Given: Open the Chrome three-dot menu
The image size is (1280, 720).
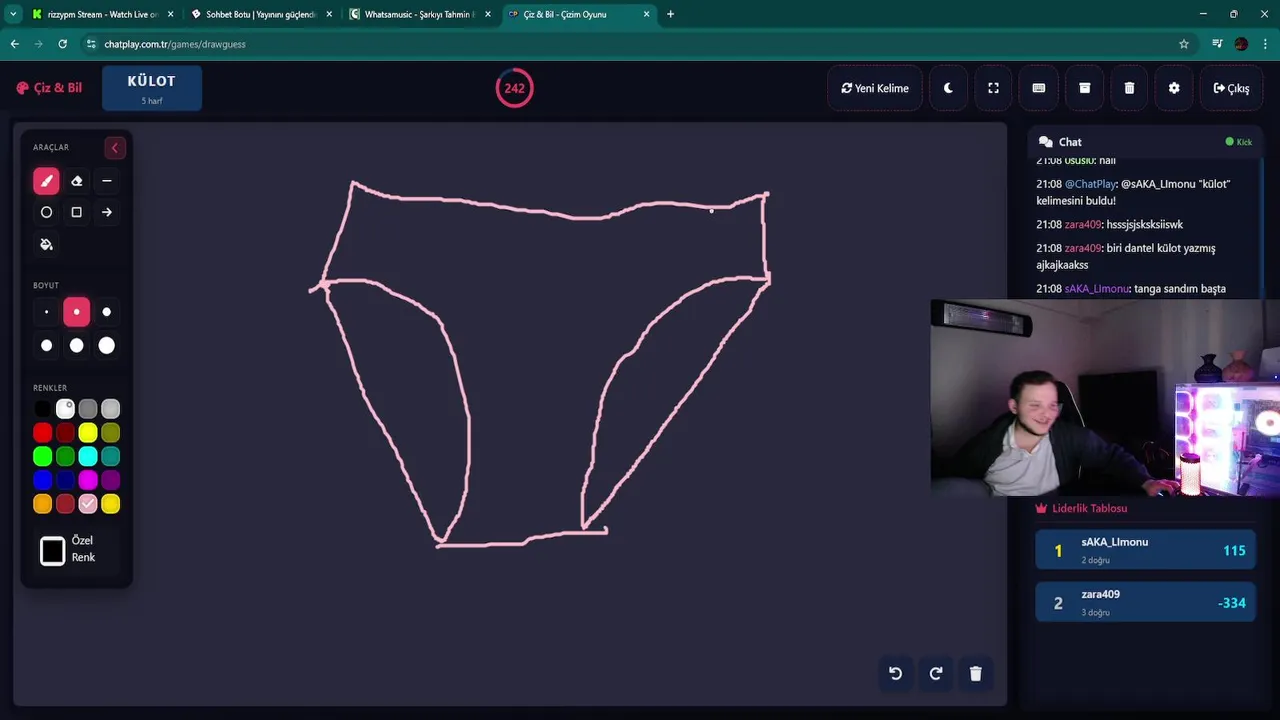Looking at the screenshot, I should click(1266, 44).
